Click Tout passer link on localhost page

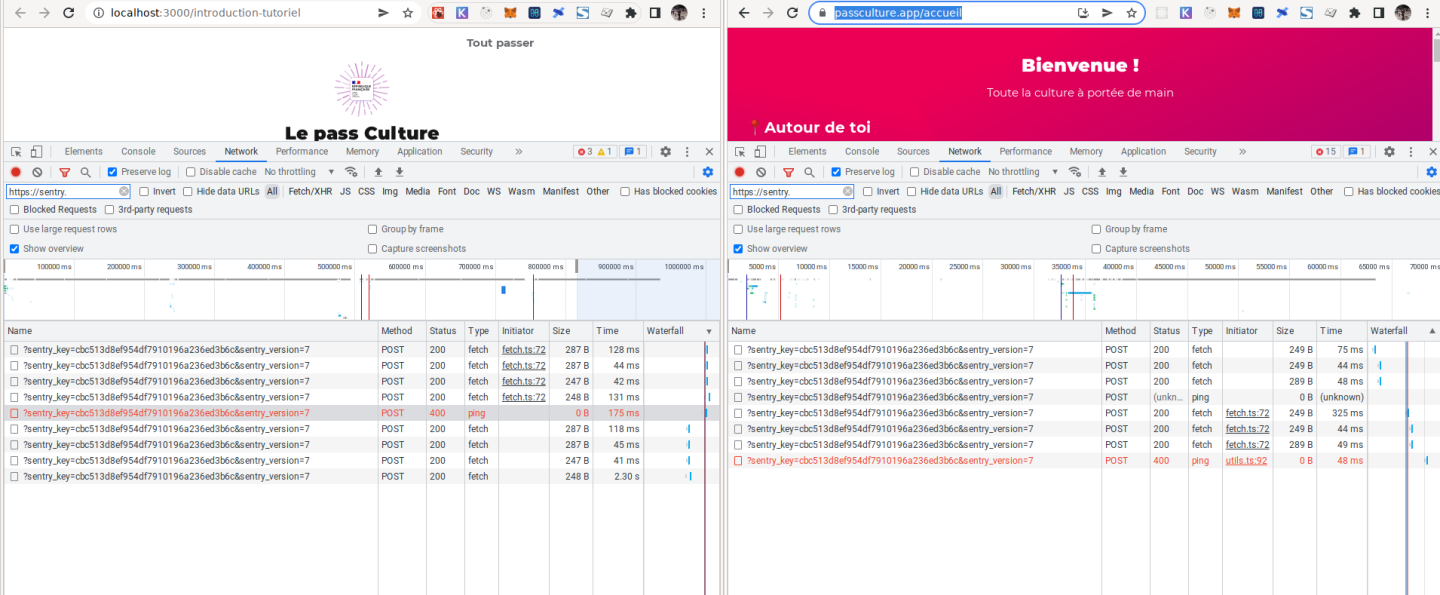(500, 43)
